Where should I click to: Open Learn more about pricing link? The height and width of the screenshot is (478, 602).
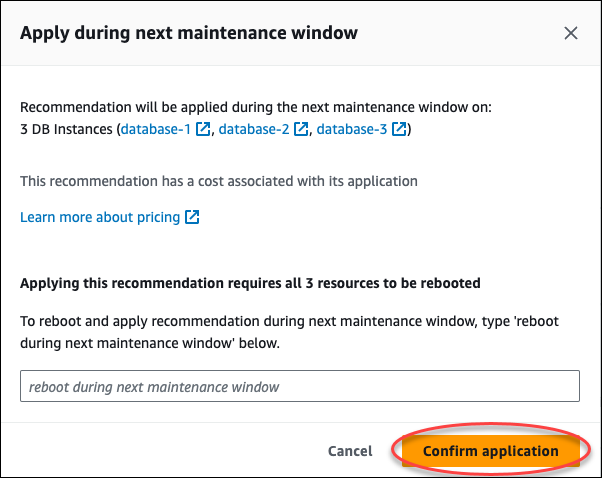tap(100, 216)
